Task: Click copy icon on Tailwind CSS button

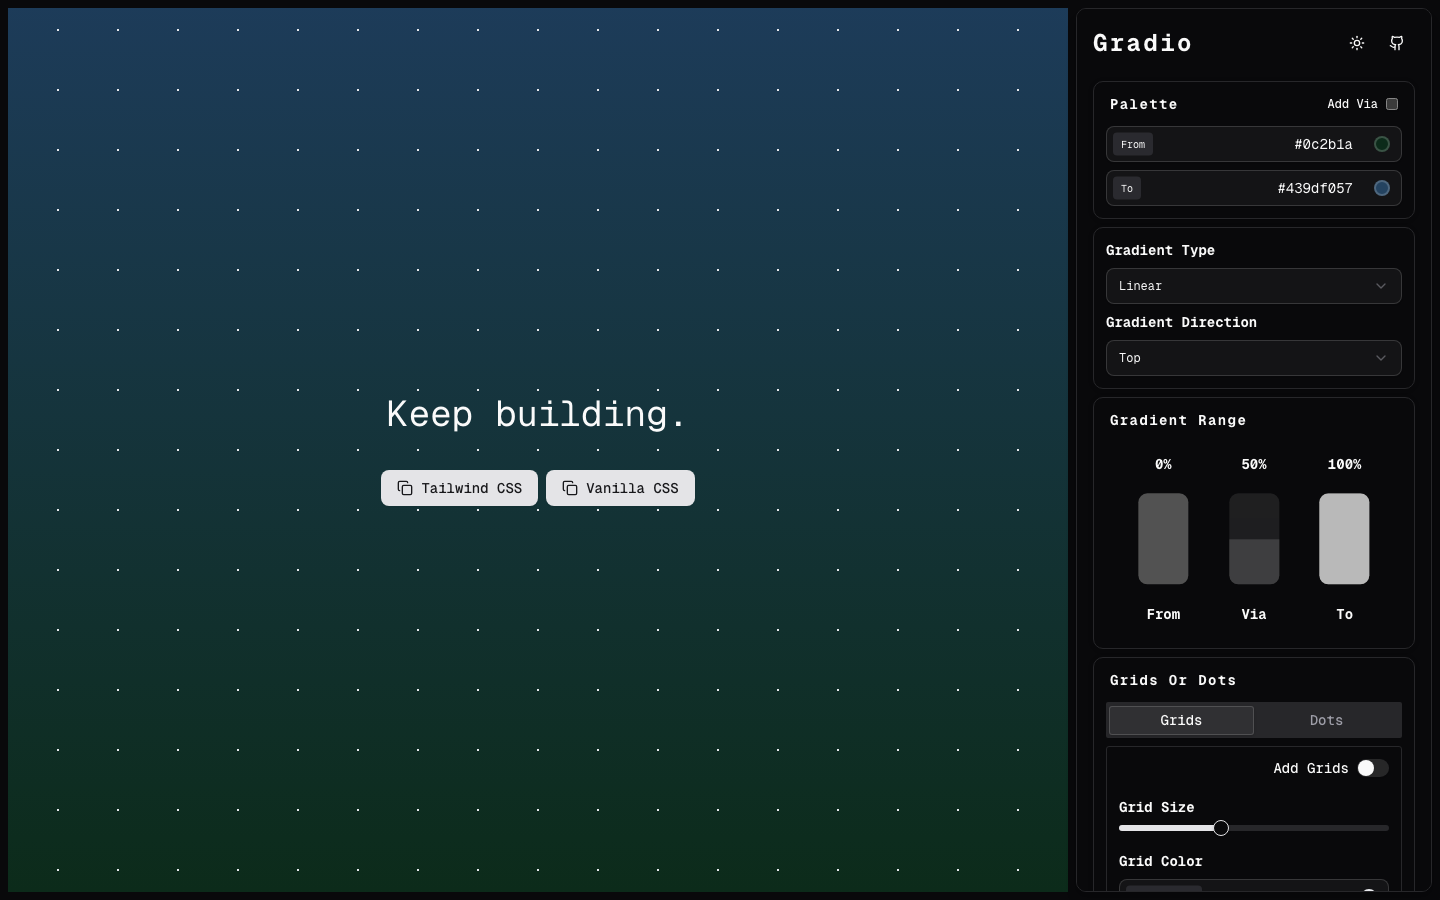Action: pos(405,488)
